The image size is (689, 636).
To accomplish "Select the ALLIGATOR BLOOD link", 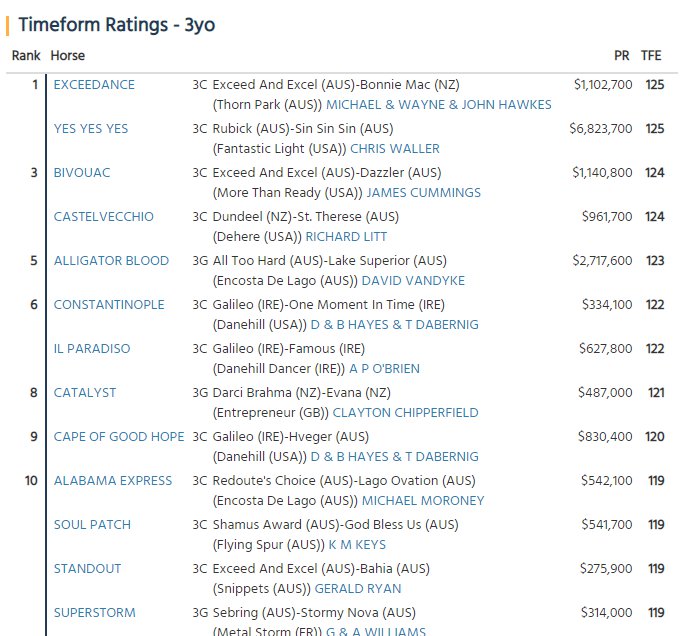I will (111, 261).
